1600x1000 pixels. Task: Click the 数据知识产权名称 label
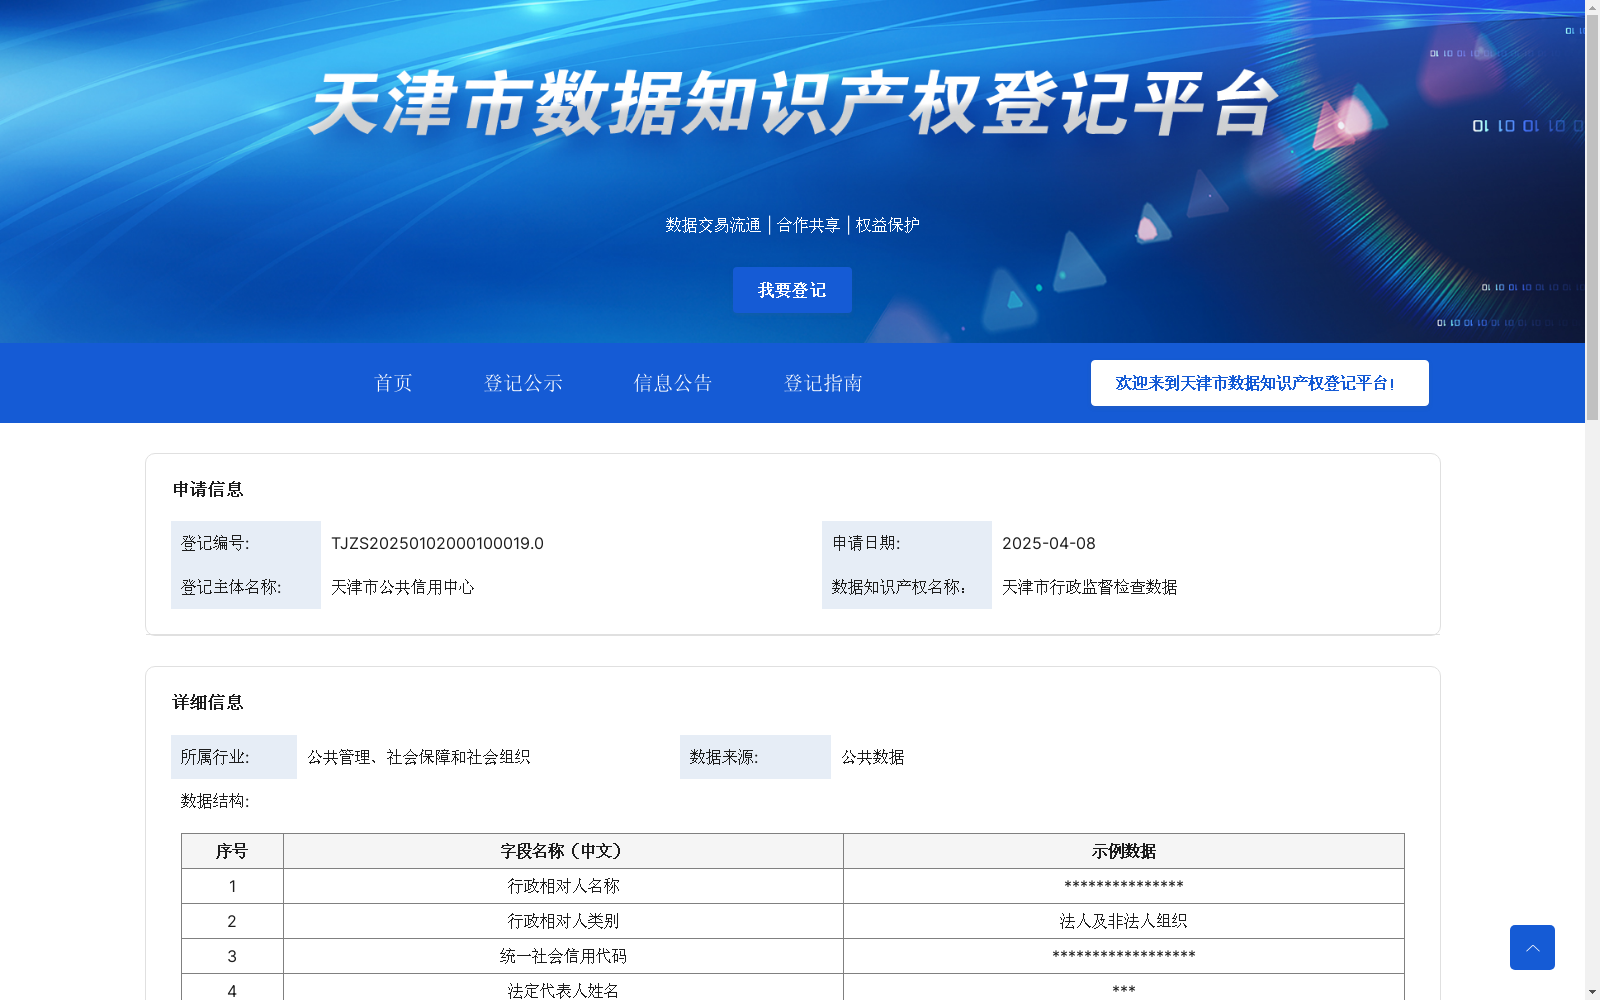pos(899,587)
